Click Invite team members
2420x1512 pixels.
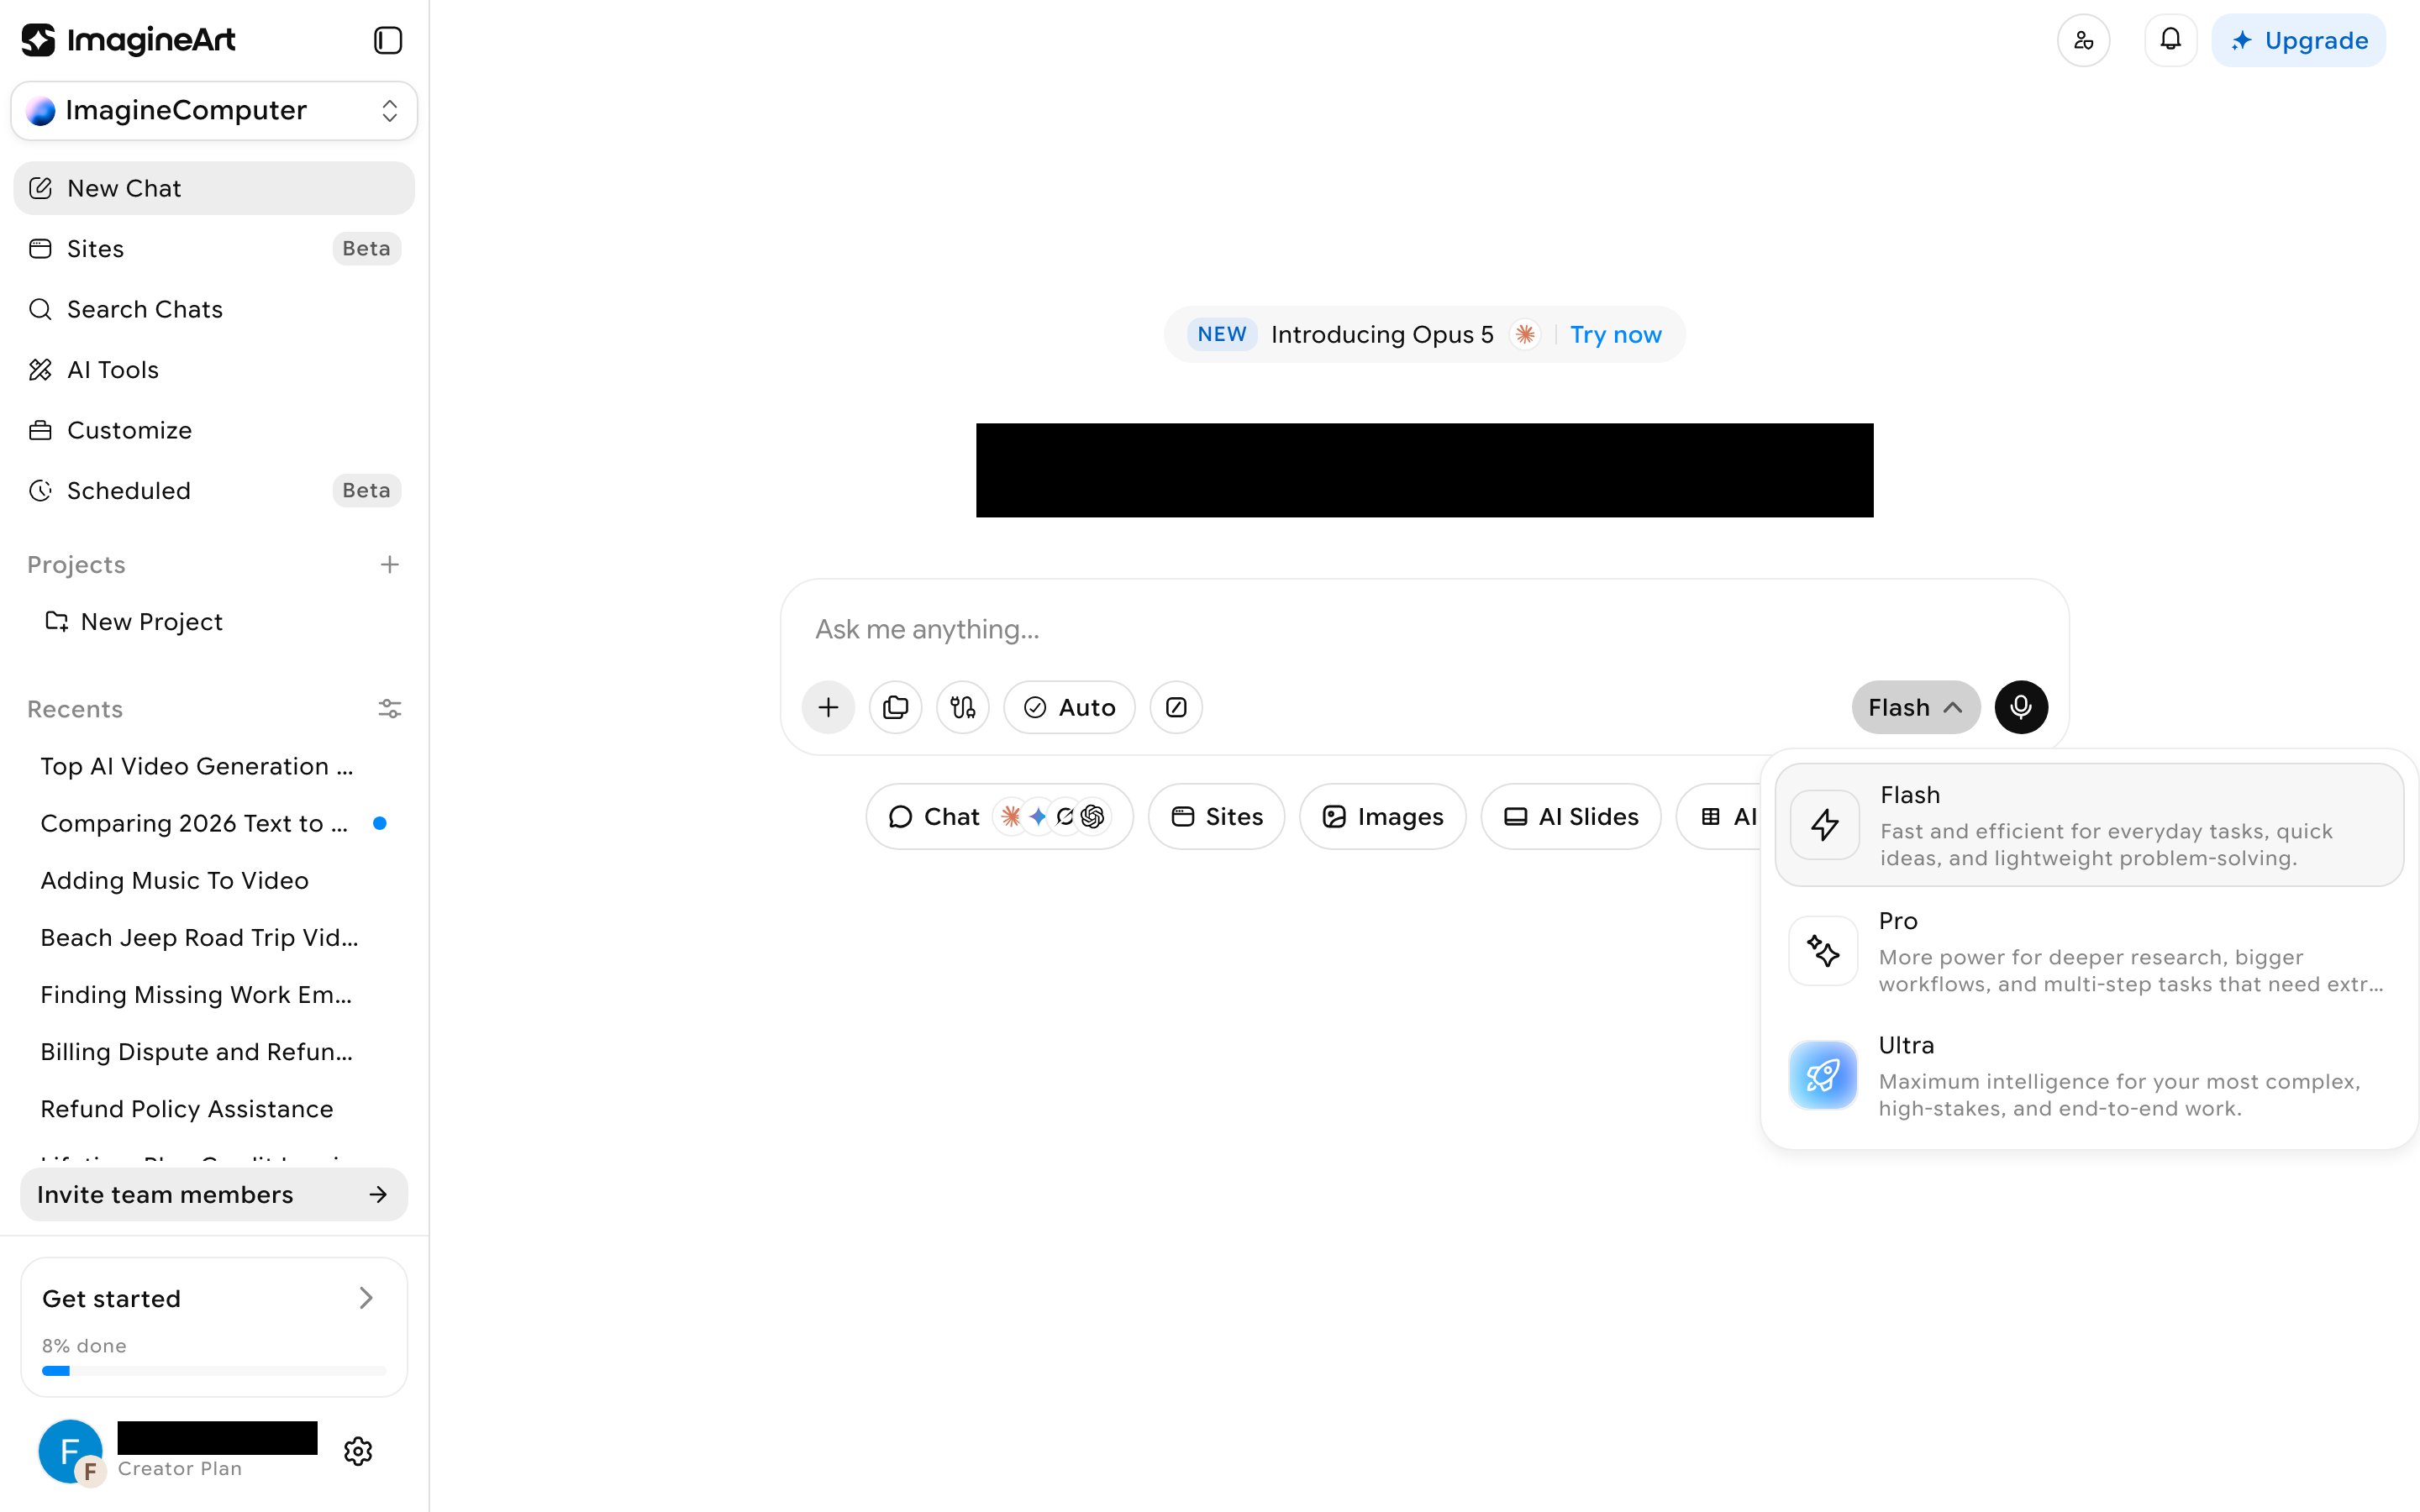[214, 1194]
